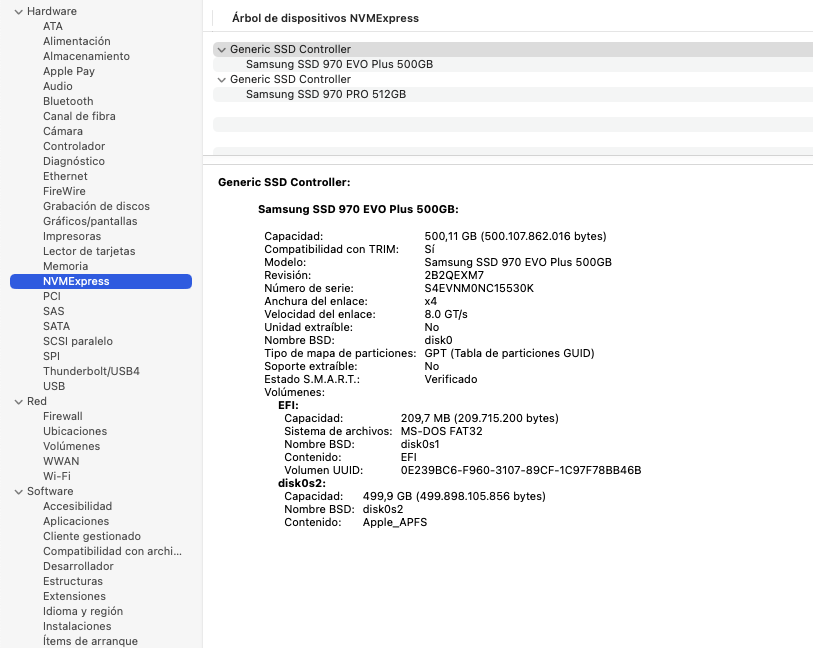This screenshot has width=813, height=648.
Task: Click the 8.0 GT/s link speed value
Action: pos(446,315)
